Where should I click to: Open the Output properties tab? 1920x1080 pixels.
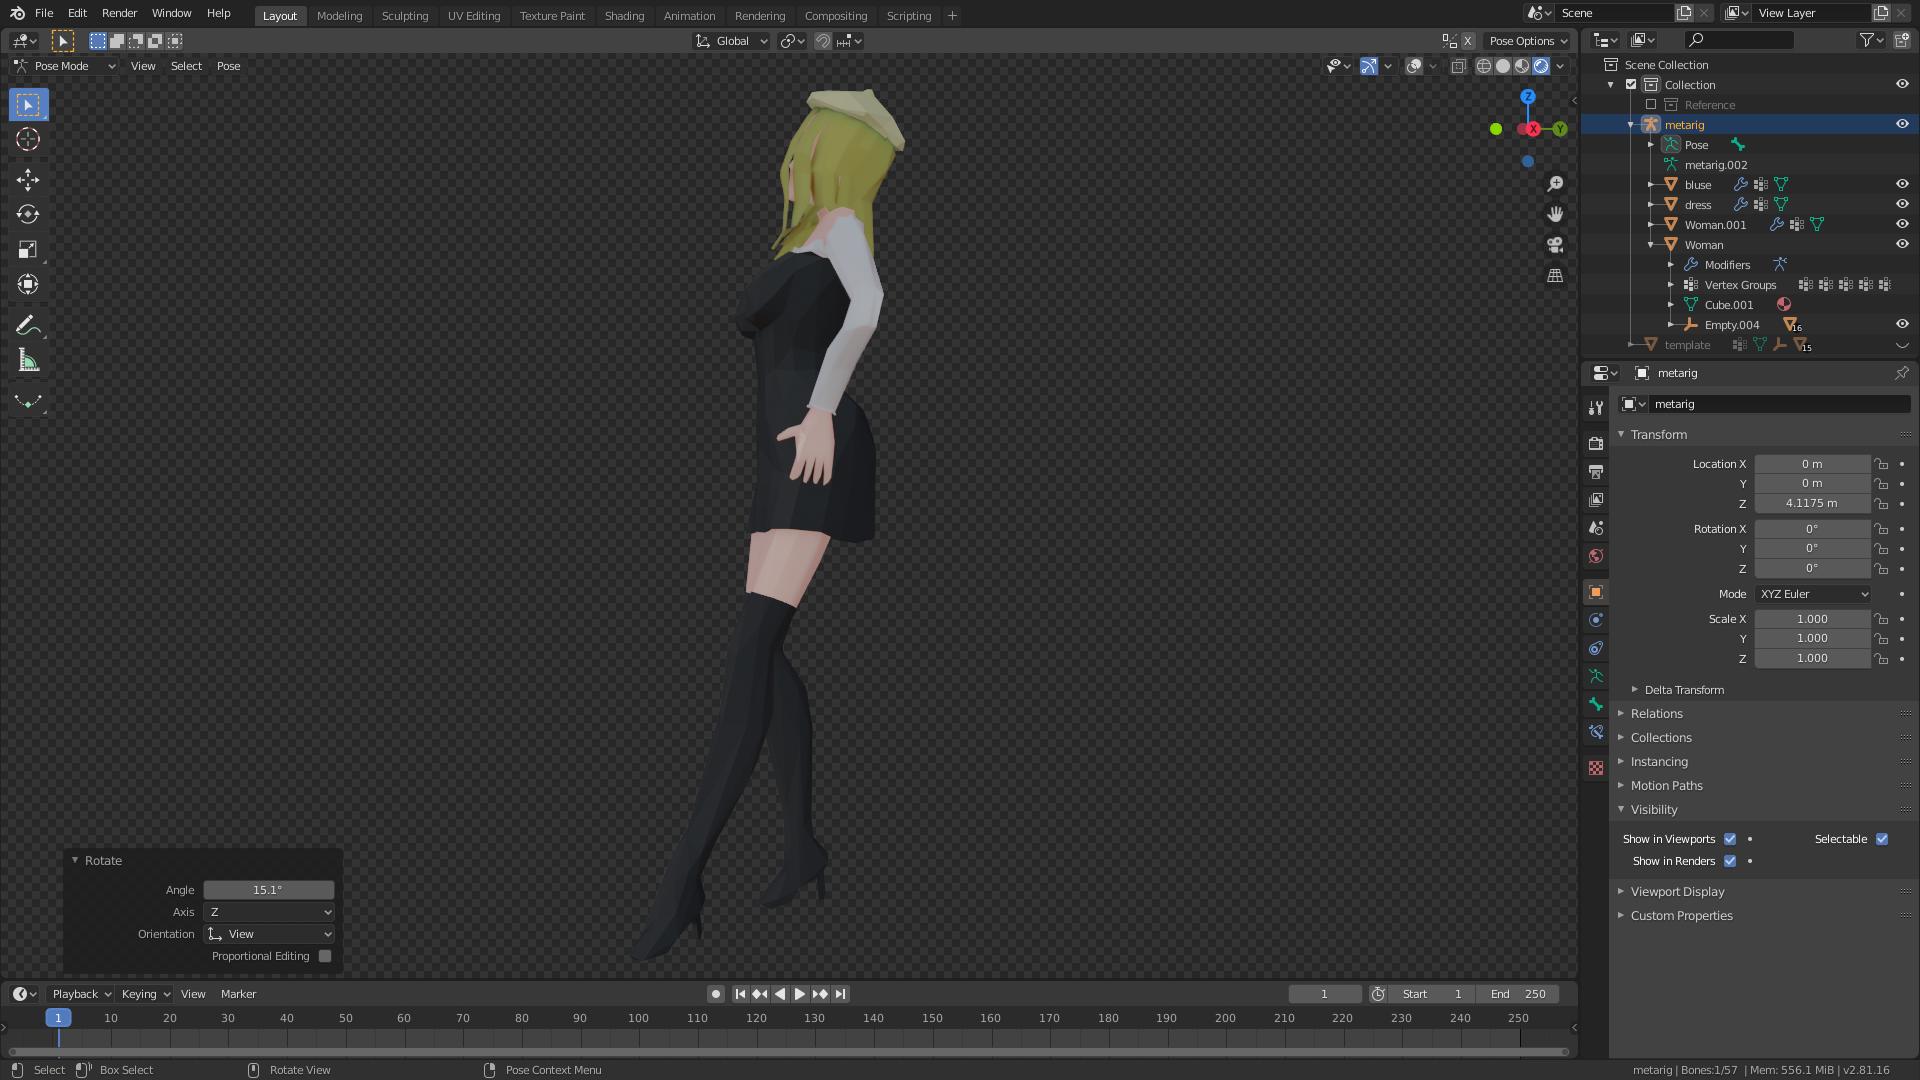coord(1596,472)
